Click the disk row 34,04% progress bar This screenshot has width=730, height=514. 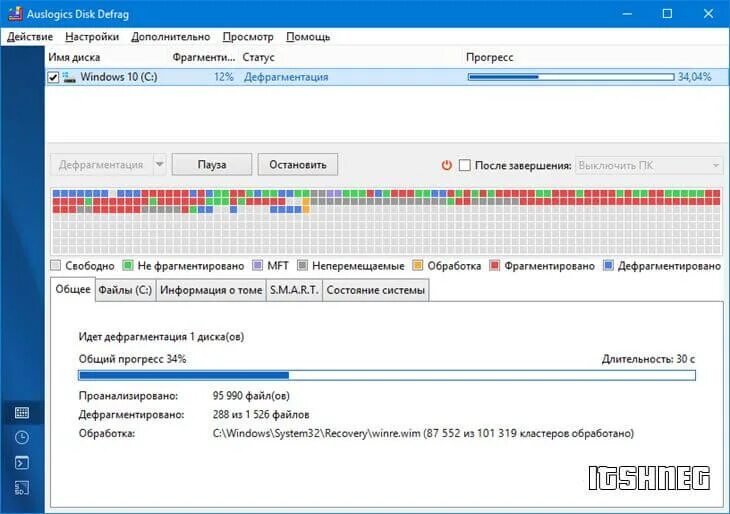[571, 77]
